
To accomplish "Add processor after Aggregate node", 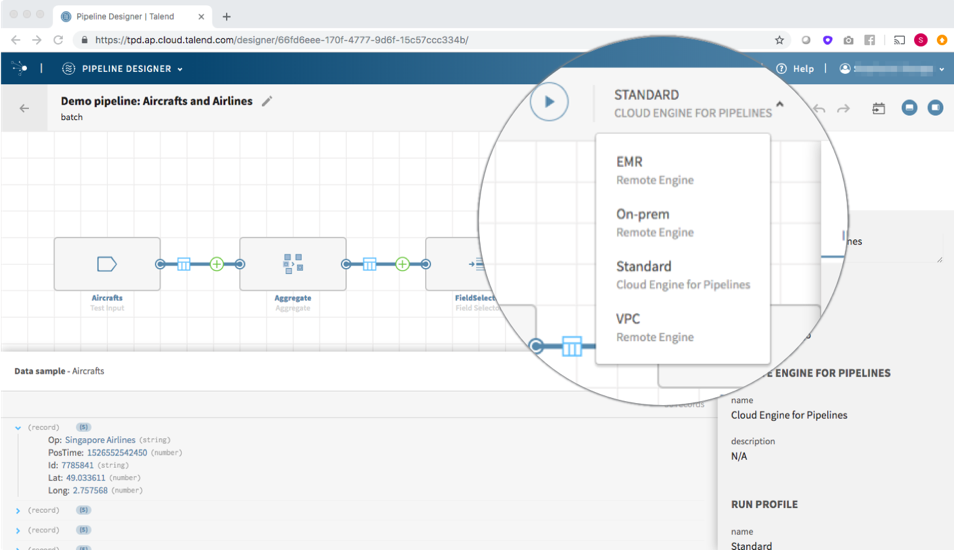I will click(402, 264).
